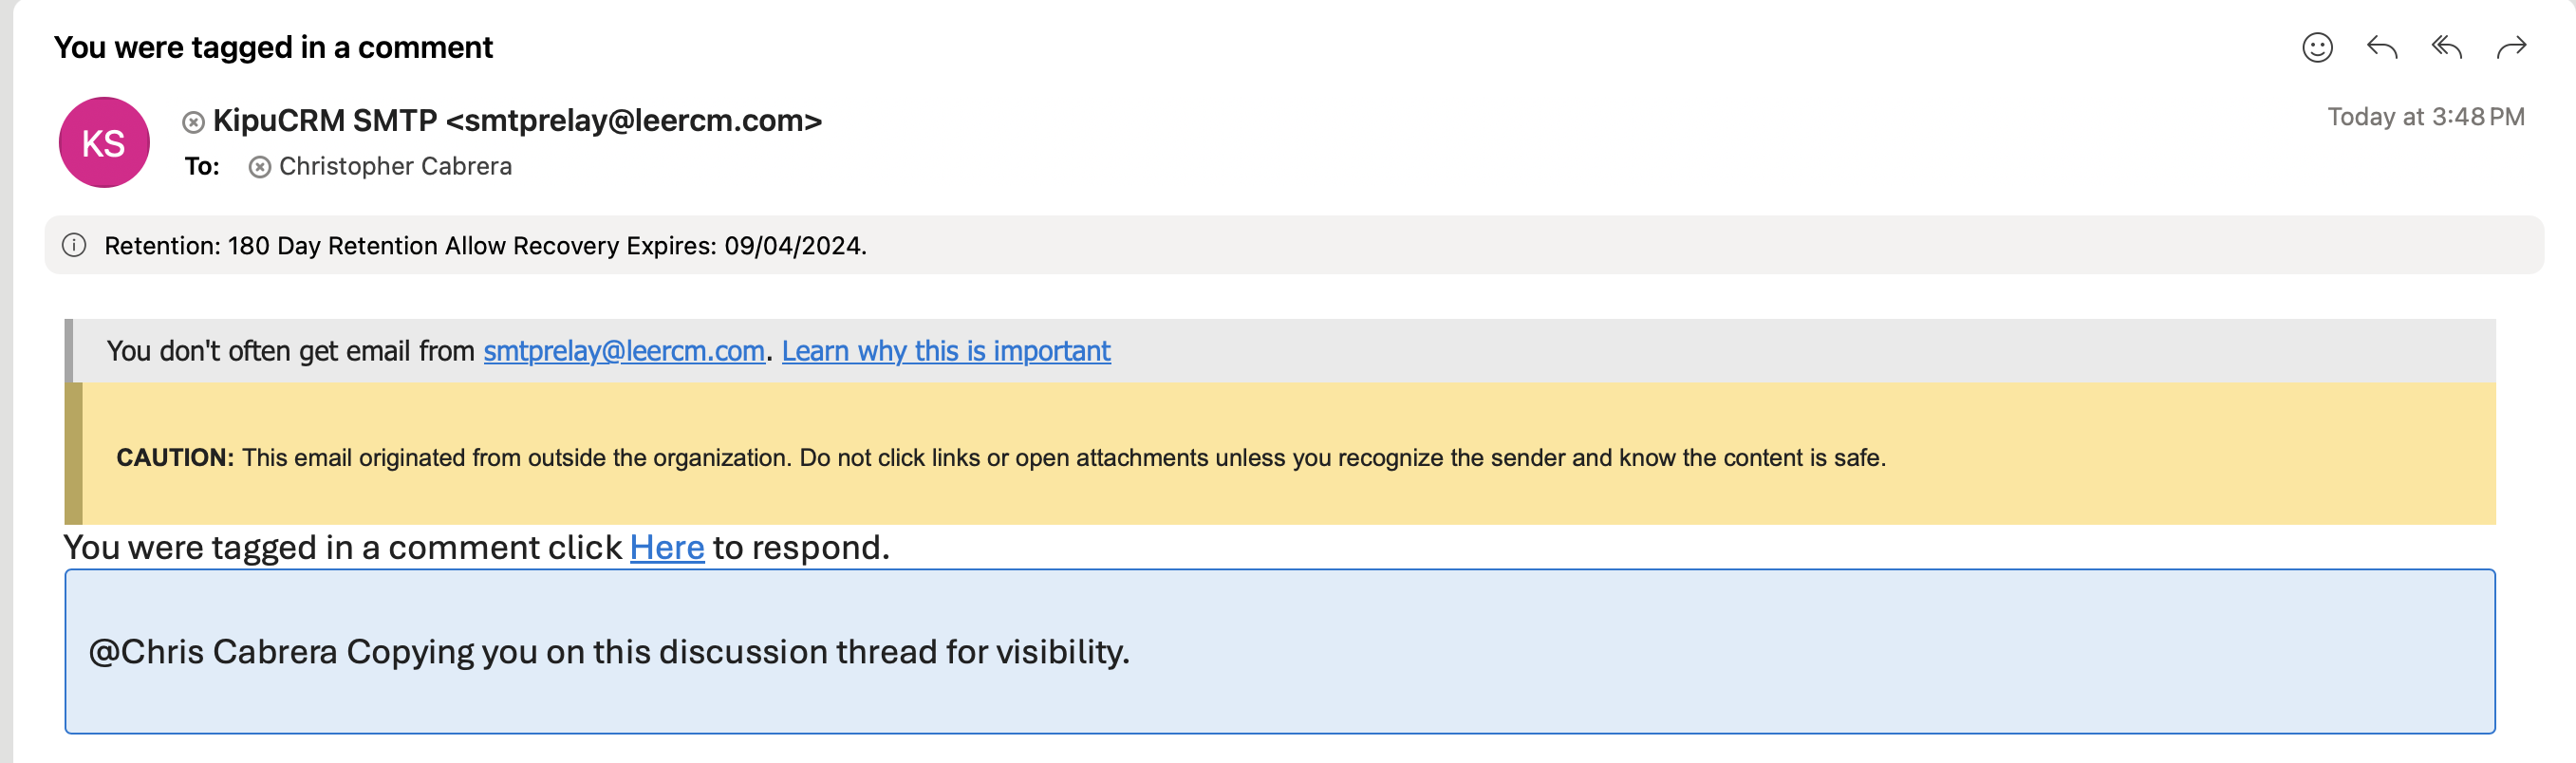Viewport: 2576px width, 763px height.
Task: Click the "To:" recipient label
Action: point(202,166)
